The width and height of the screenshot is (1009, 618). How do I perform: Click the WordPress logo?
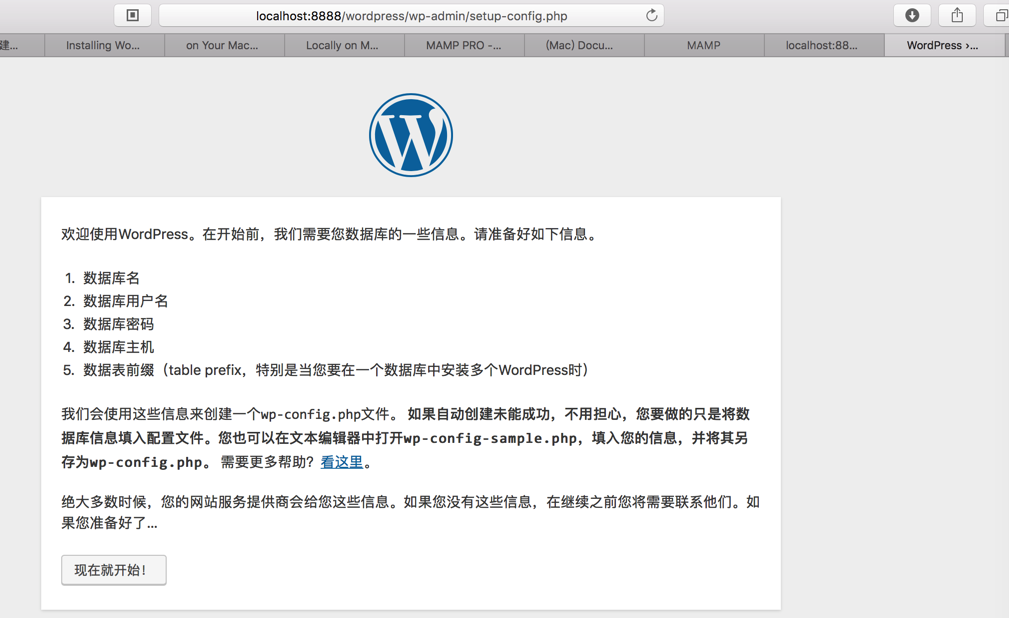click(x=411, y=135)
